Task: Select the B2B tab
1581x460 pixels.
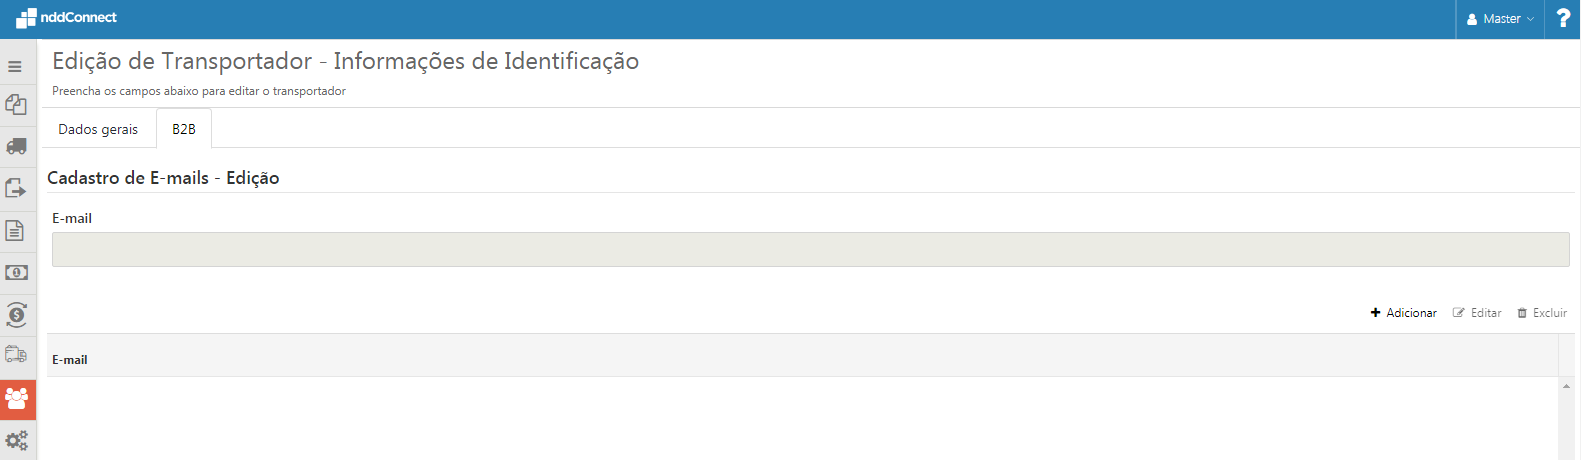Action: click(x=184, y=129)
